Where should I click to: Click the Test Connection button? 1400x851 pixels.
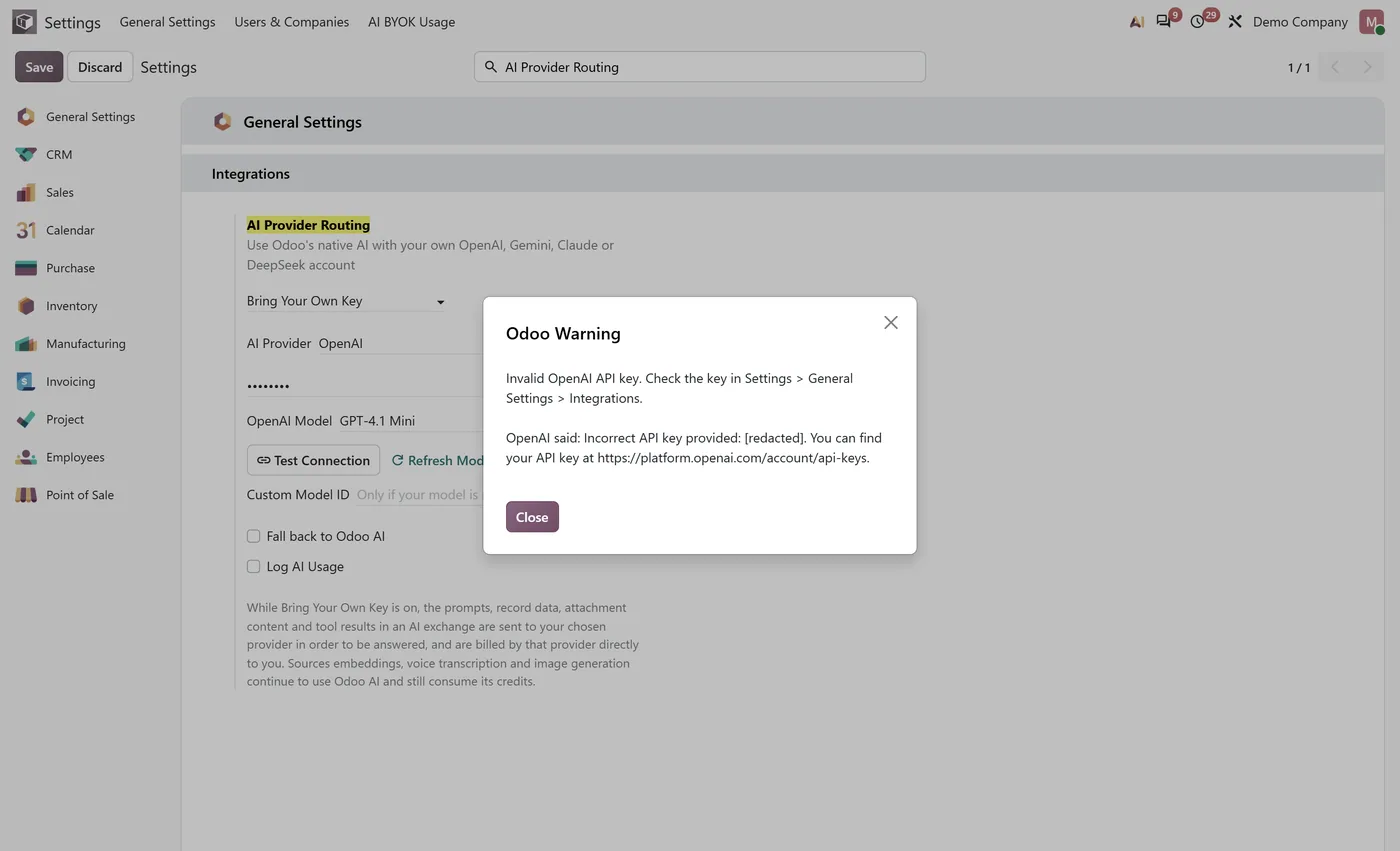tap(313, 460)
